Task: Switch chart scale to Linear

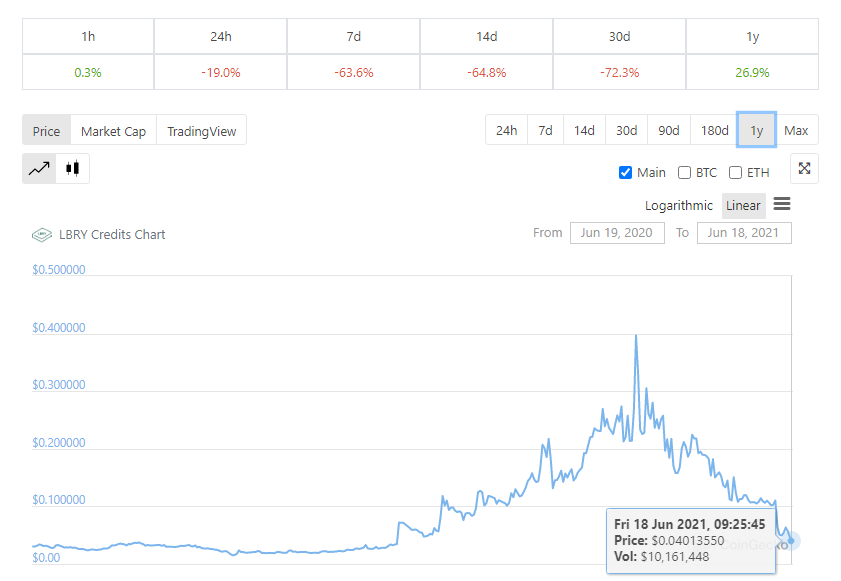Action: [743, 205]
